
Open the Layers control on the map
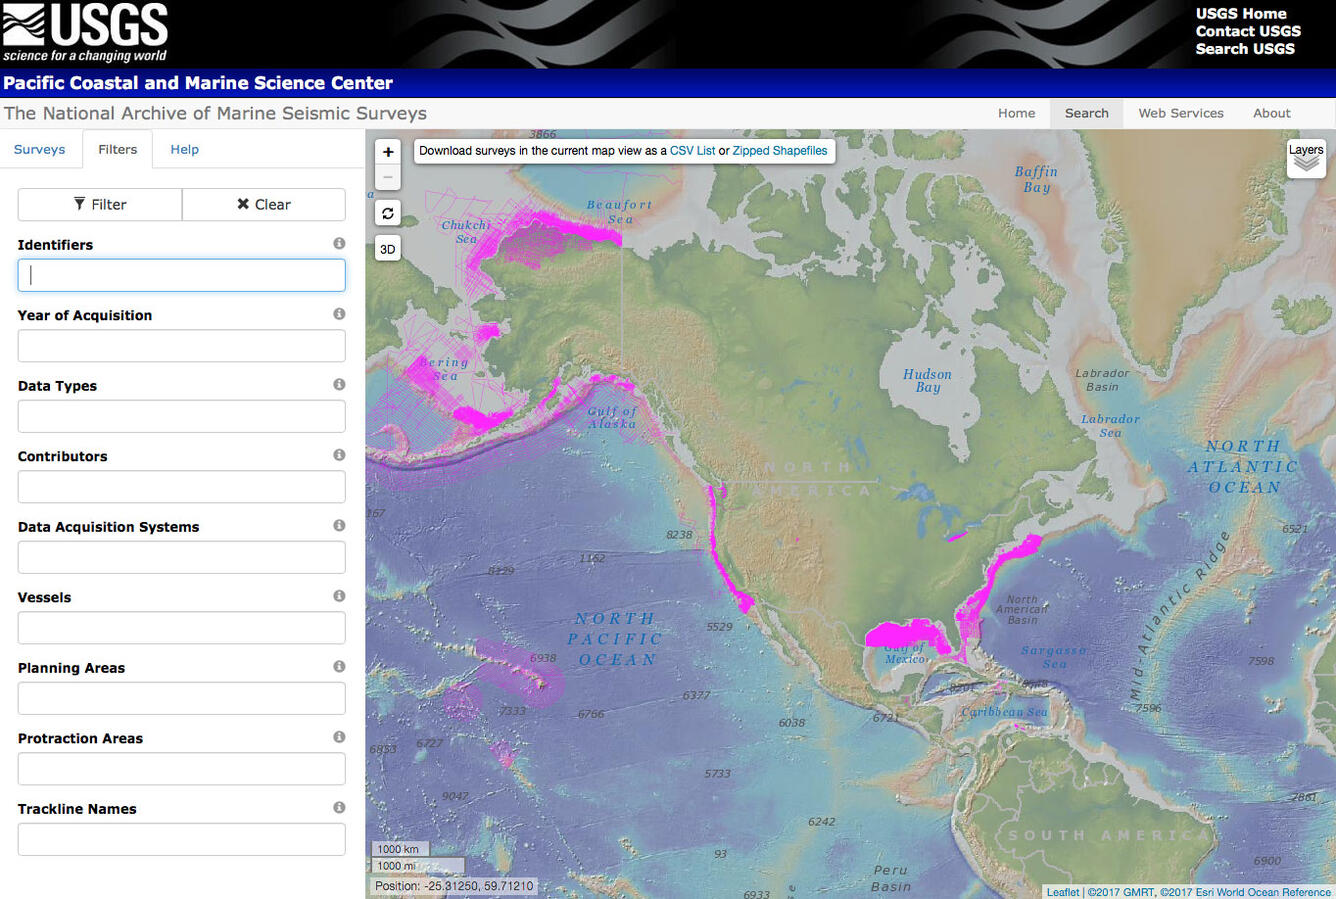pos(1306,157)
